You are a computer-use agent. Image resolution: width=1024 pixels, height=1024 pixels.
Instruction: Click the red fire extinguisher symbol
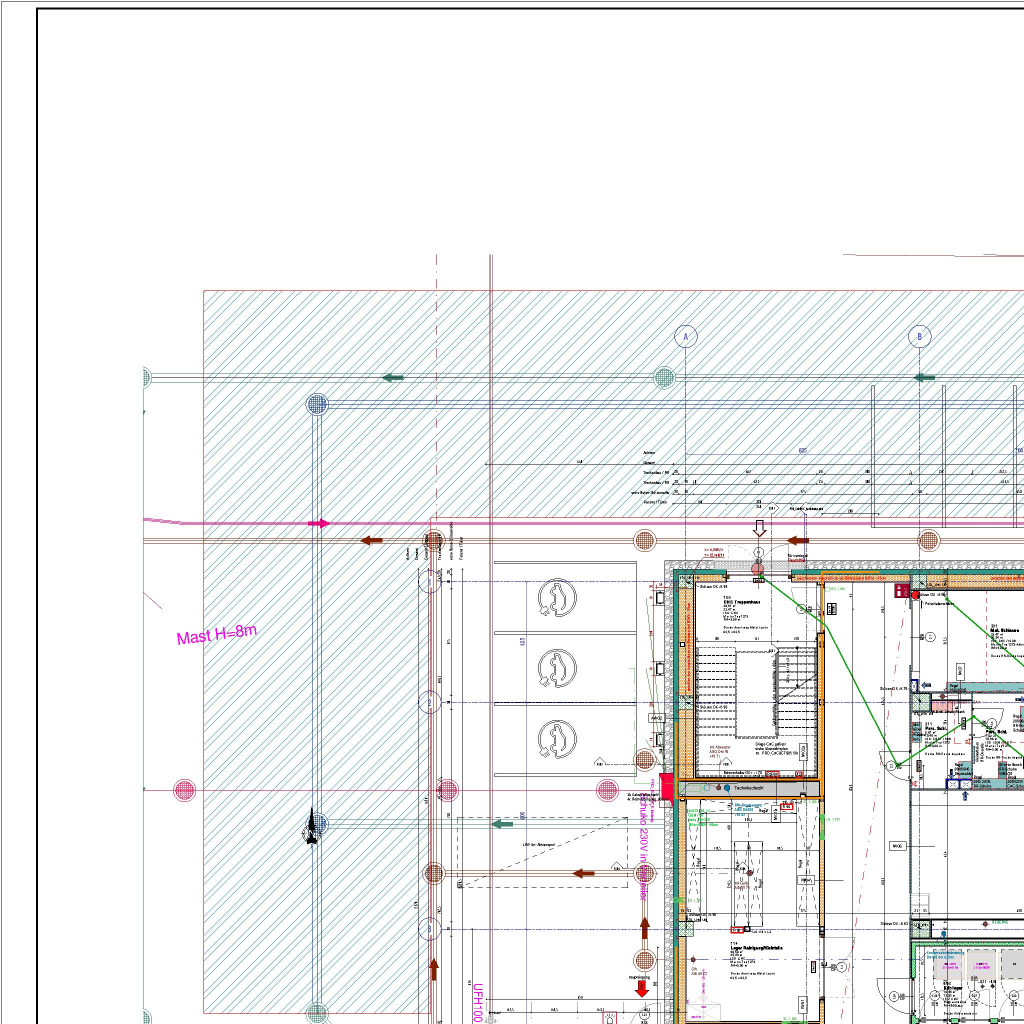[901, 592]
